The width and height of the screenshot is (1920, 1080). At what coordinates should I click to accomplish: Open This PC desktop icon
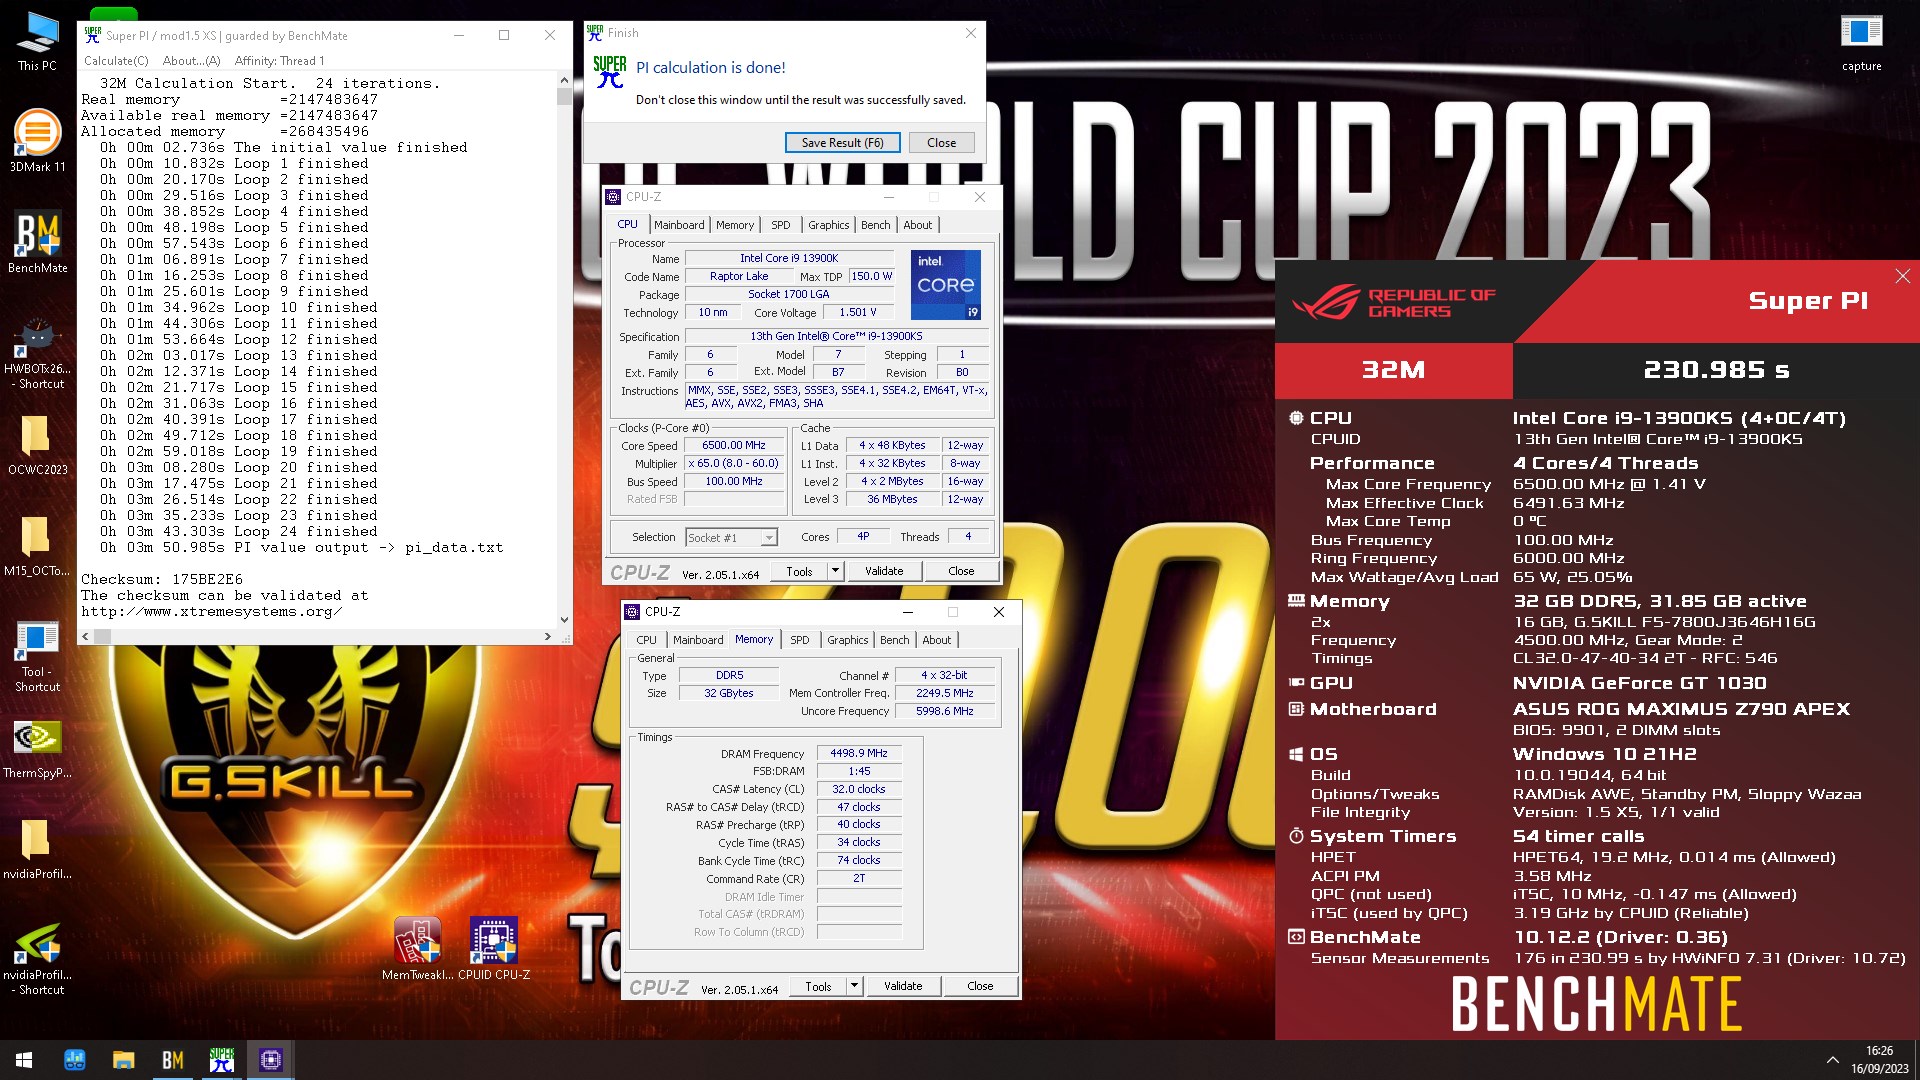[37, 41]
